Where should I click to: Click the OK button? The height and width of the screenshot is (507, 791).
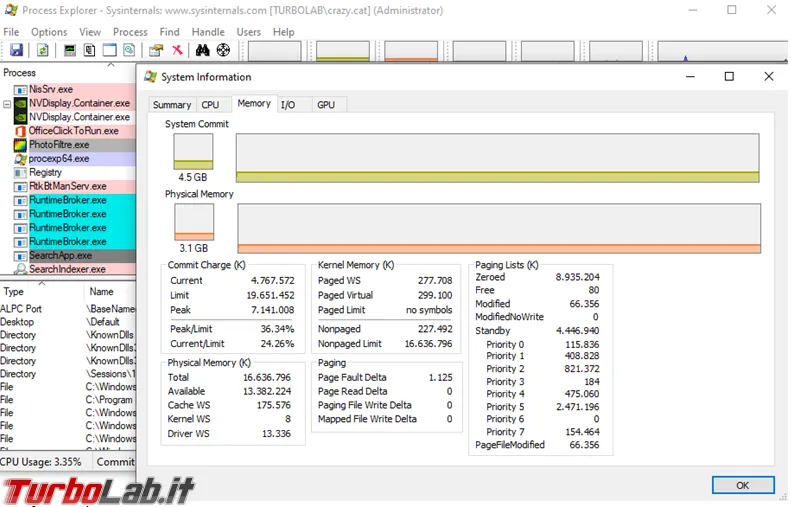click(x=743, y=485)
